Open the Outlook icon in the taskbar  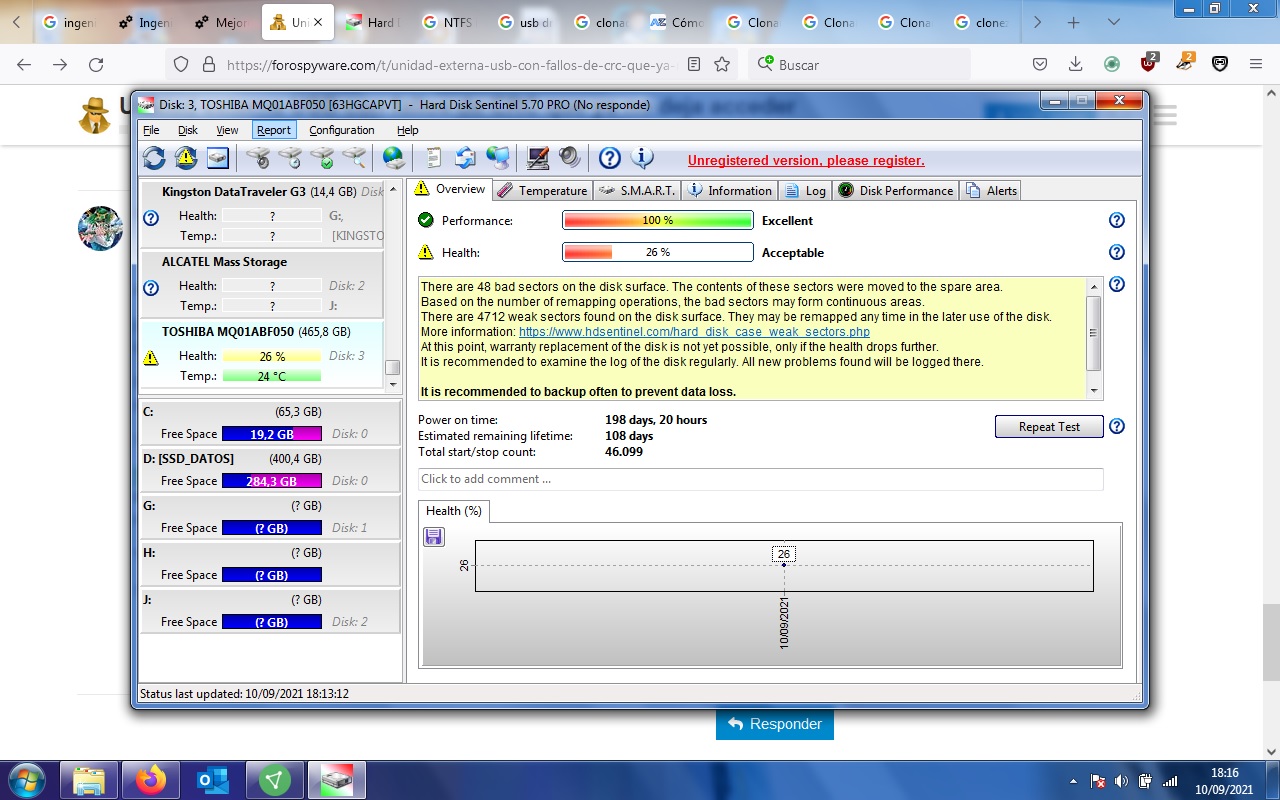[x=213, y=780]
